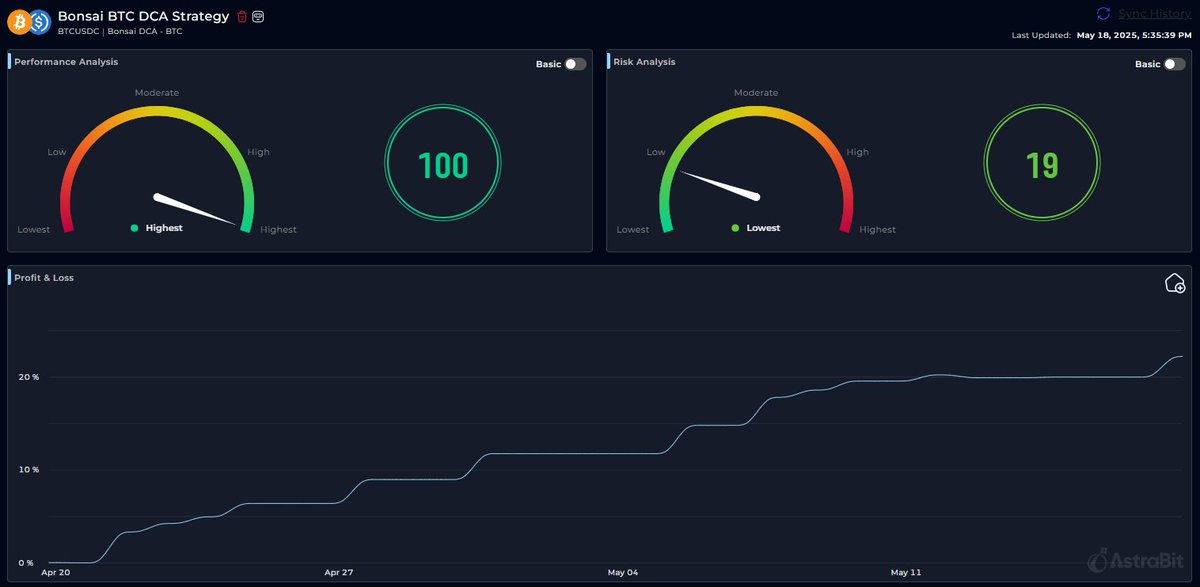Screen dimensions: 1200x587
Task: Click the Risk Analysis panel heading
Action: (x=644, y=62)
